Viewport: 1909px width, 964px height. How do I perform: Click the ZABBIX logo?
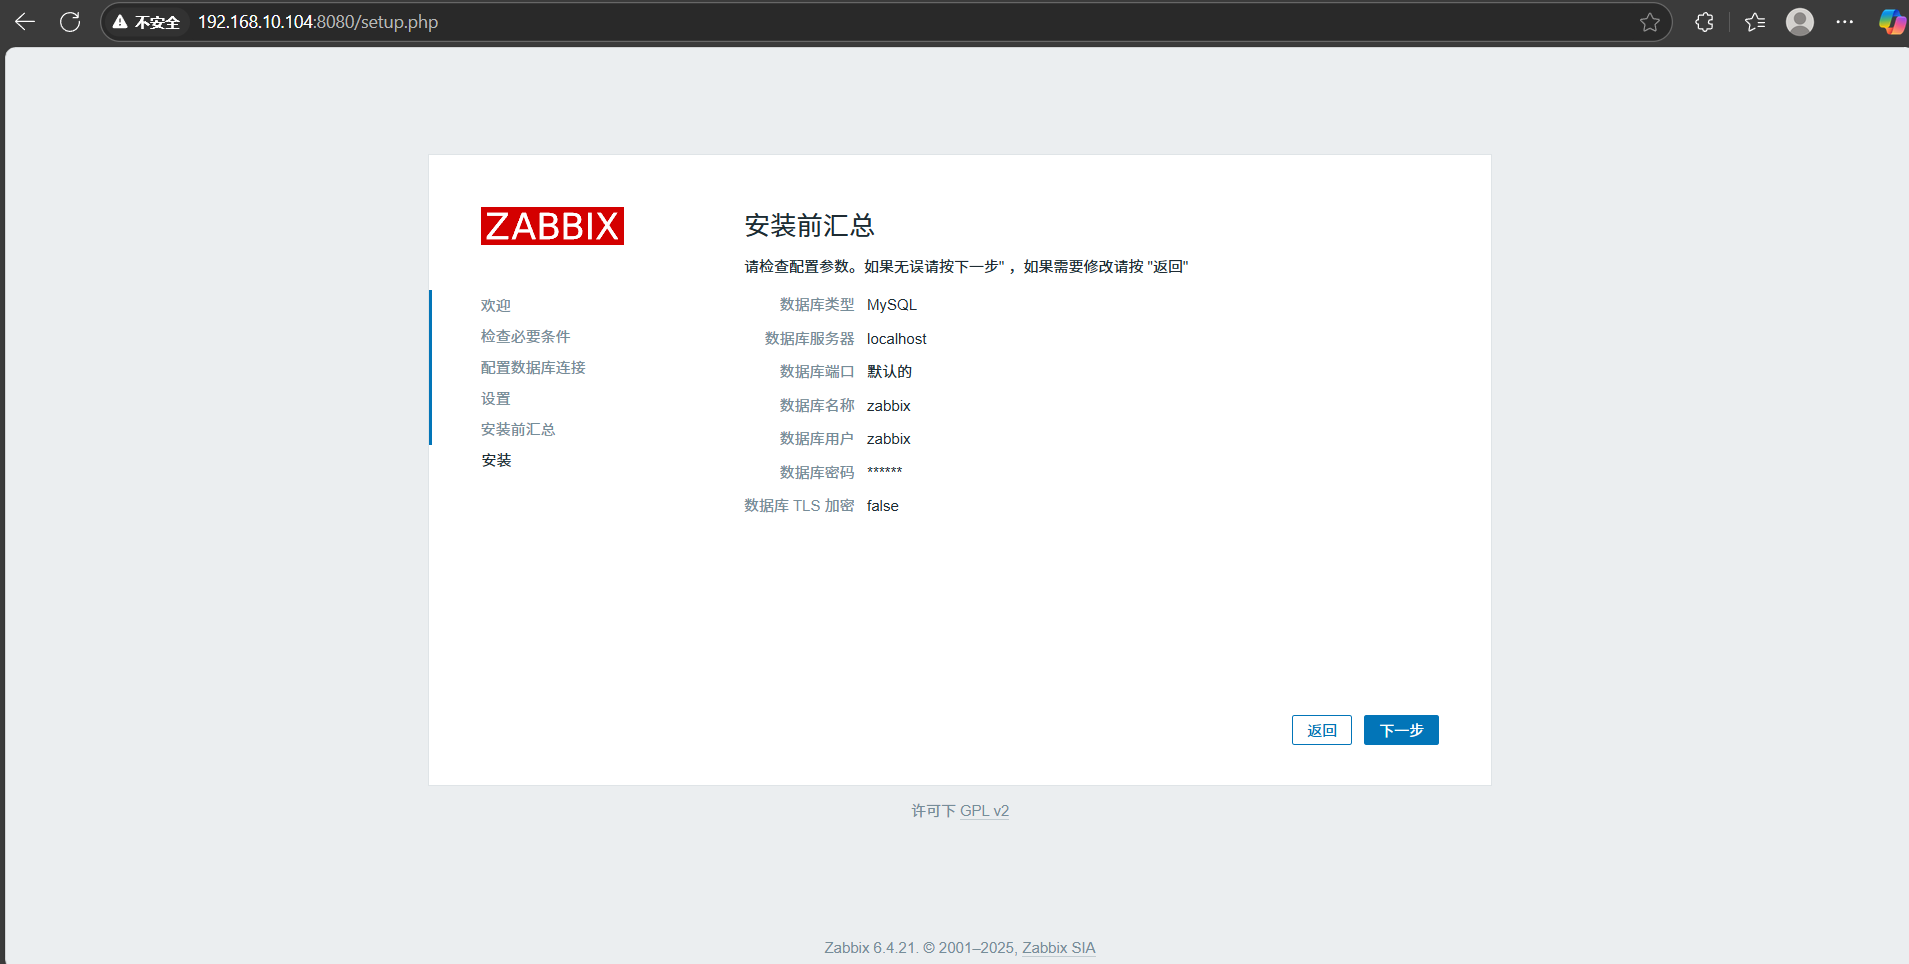coord(552,226)
